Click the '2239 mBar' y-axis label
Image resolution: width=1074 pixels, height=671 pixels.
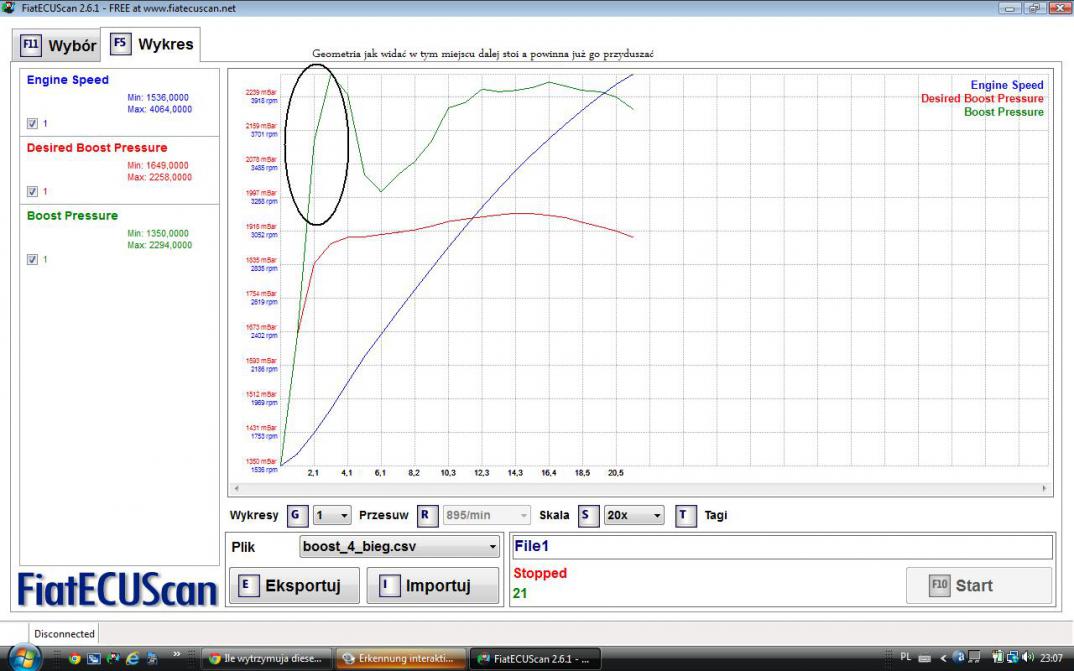tap(262, 92)
